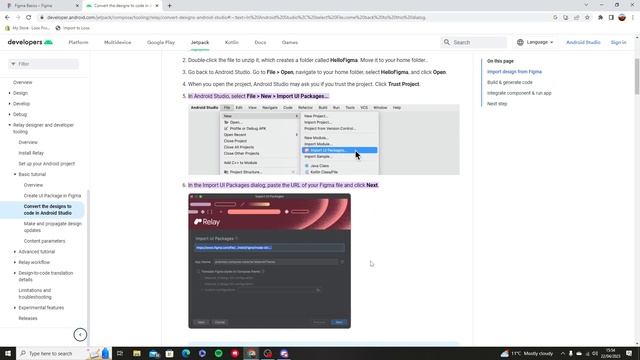The height and width of the screenshot is (360, 640).
Task: Open Releases in the sidebar
Action: click(28, 318)
